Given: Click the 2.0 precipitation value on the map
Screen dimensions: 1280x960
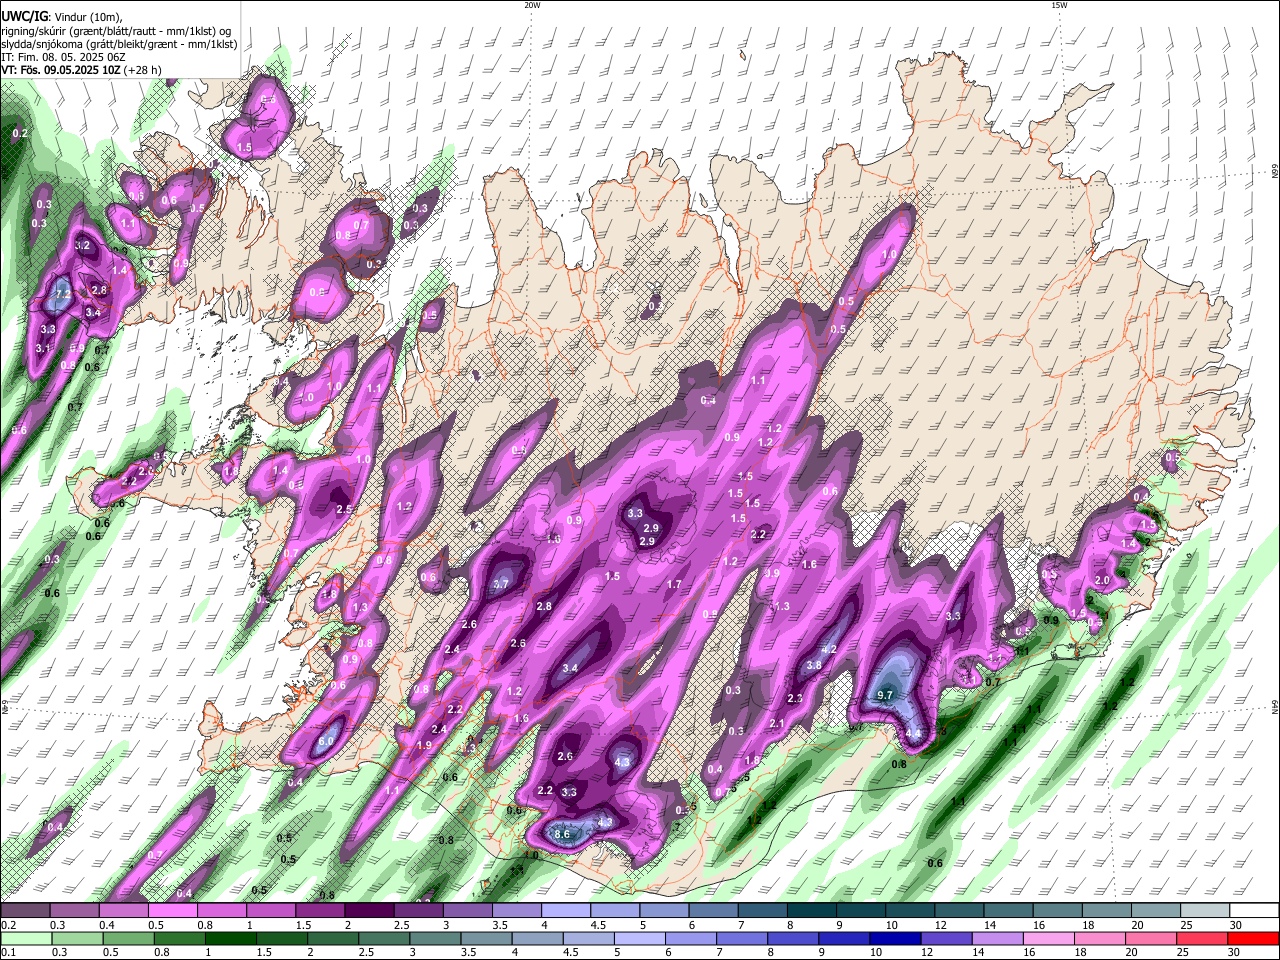Looking at the screenshot, I should coord(1103,580).
